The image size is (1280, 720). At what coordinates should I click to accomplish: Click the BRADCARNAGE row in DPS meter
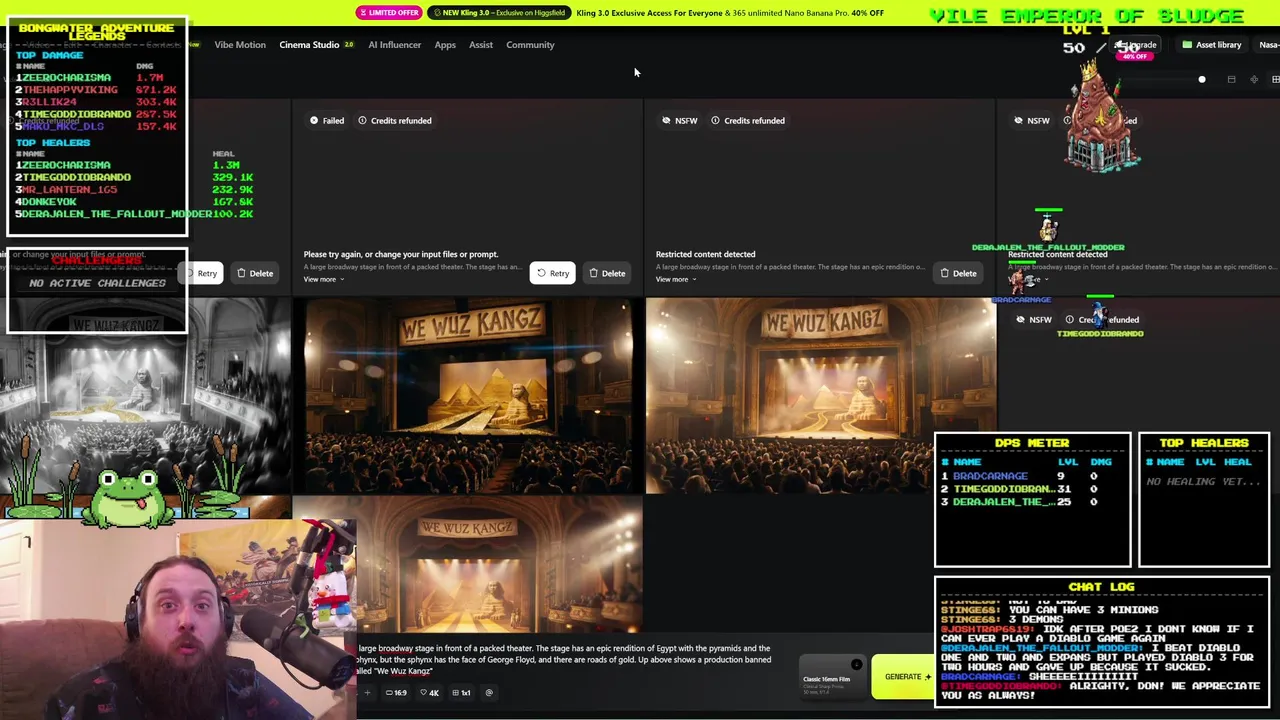(1030, 476)
